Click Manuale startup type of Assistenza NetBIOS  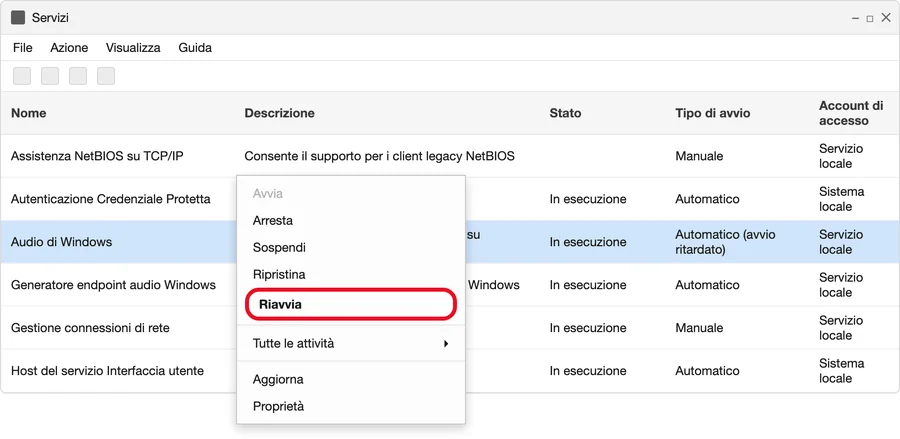(x=699, y=156)
